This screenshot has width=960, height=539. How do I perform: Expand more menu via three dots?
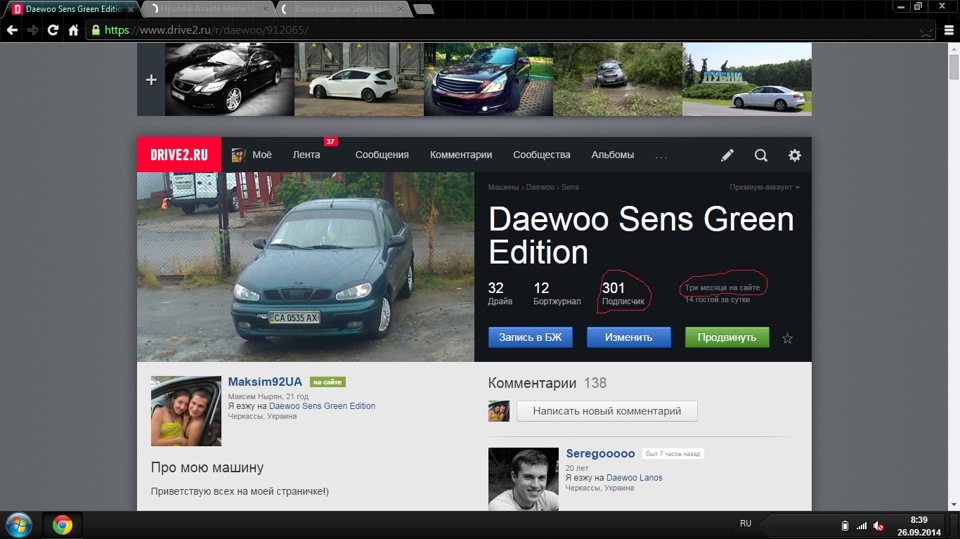[x=661, y=157]
